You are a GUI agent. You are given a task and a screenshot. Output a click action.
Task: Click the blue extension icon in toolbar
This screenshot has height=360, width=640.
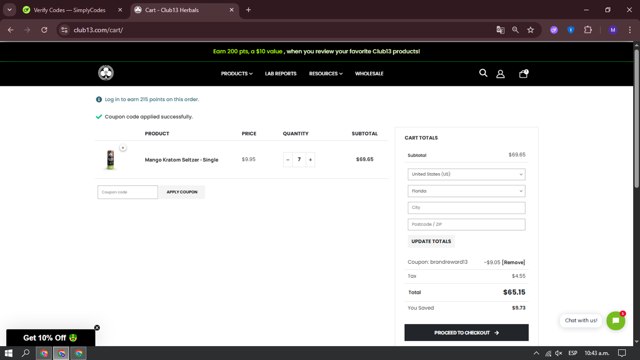[x=571, y=30]
